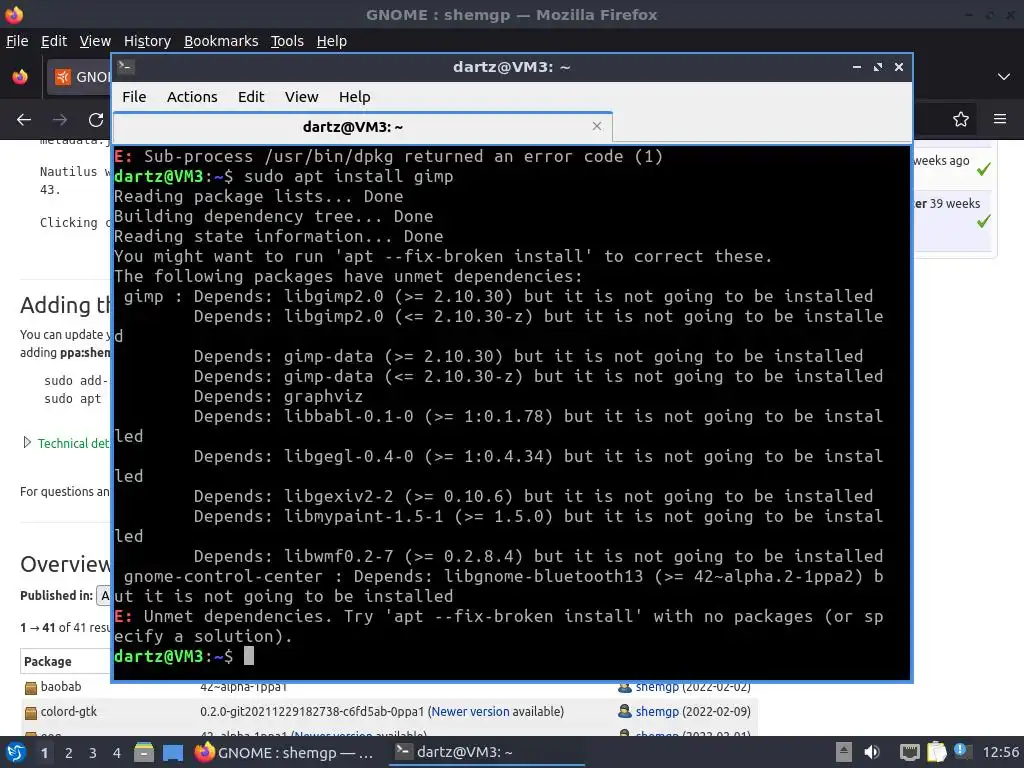1024x768 pixels.
Task: Switch to dartz@VM3 terminal taskbar entry
Action: click(x=487, y=752)
